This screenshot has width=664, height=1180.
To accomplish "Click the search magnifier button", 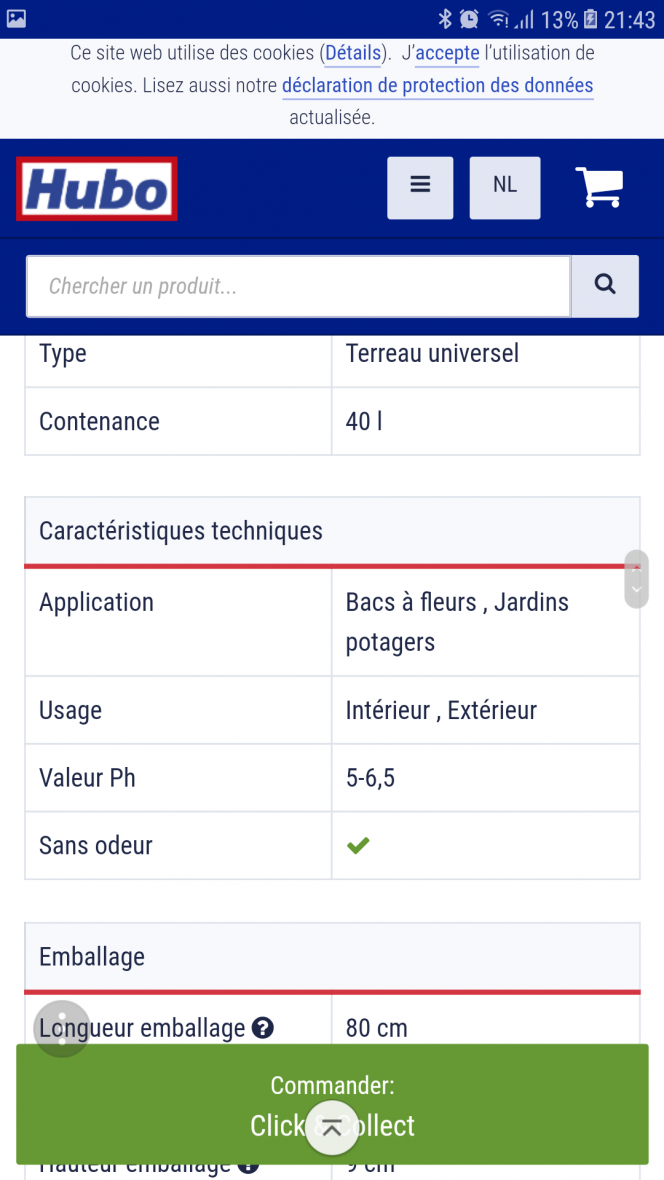I will [x=605, y=286].
